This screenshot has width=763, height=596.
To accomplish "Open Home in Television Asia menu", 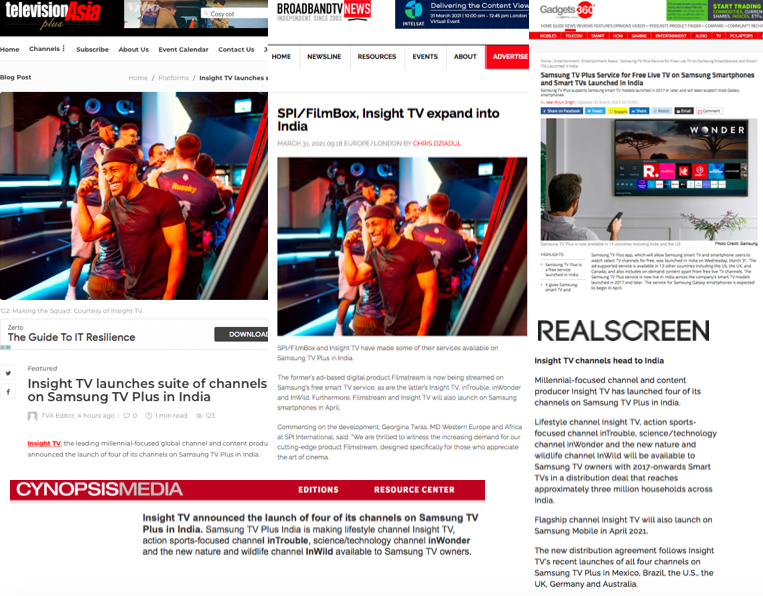I will [10, 49].
